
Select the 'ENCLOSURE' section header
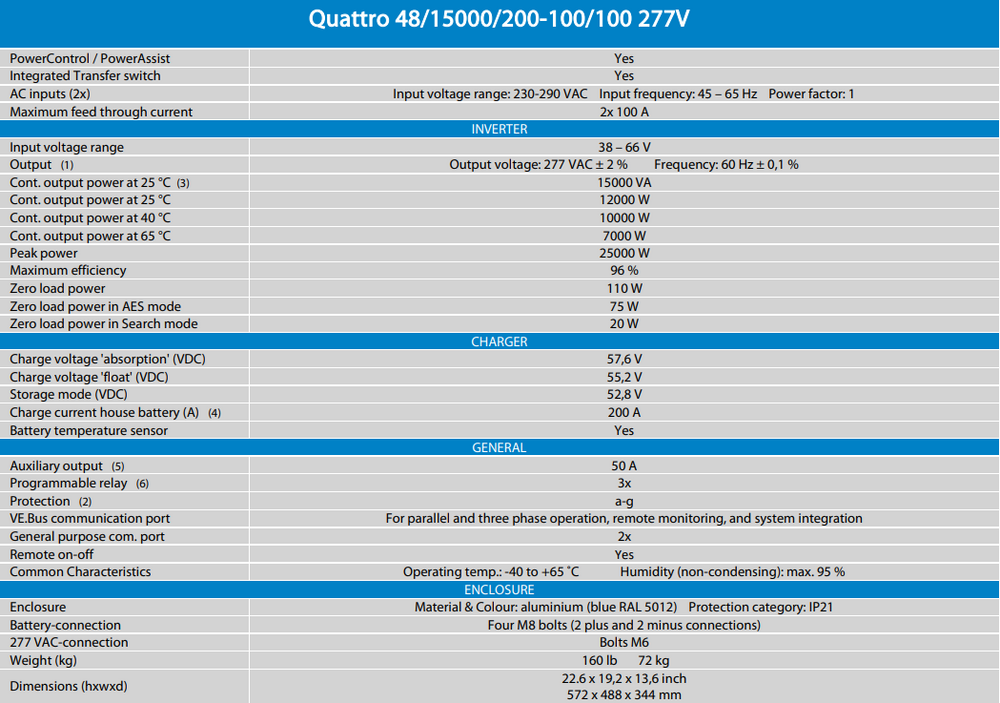[499, 589]
